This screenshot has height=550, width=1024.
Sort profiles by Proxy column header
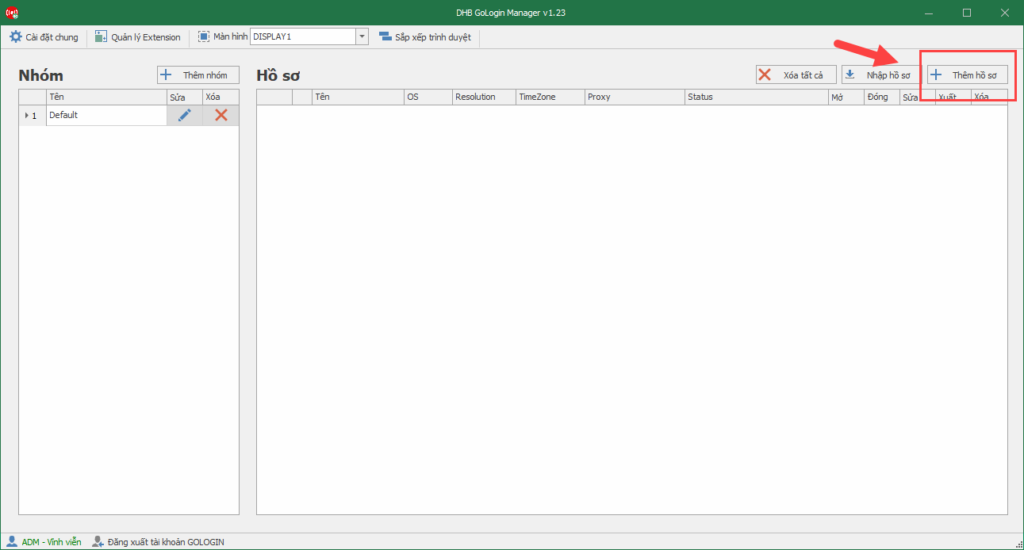click(633, 97)
